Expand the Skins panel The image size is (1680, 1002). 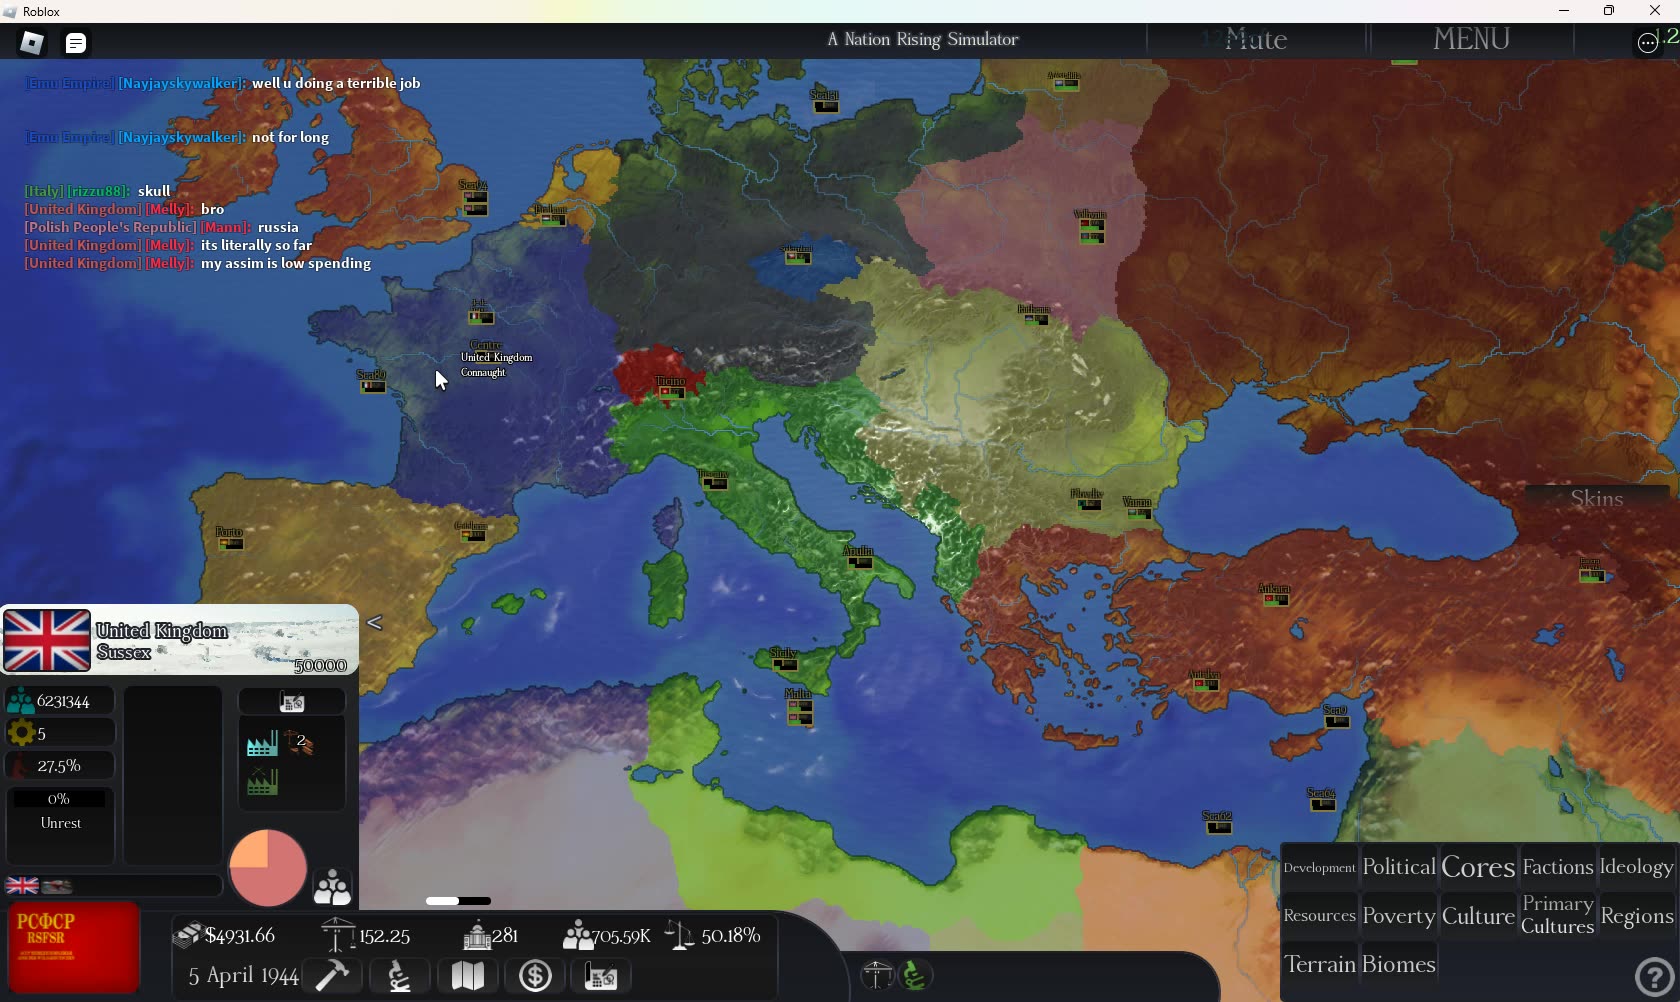(x=1597, y=497)
